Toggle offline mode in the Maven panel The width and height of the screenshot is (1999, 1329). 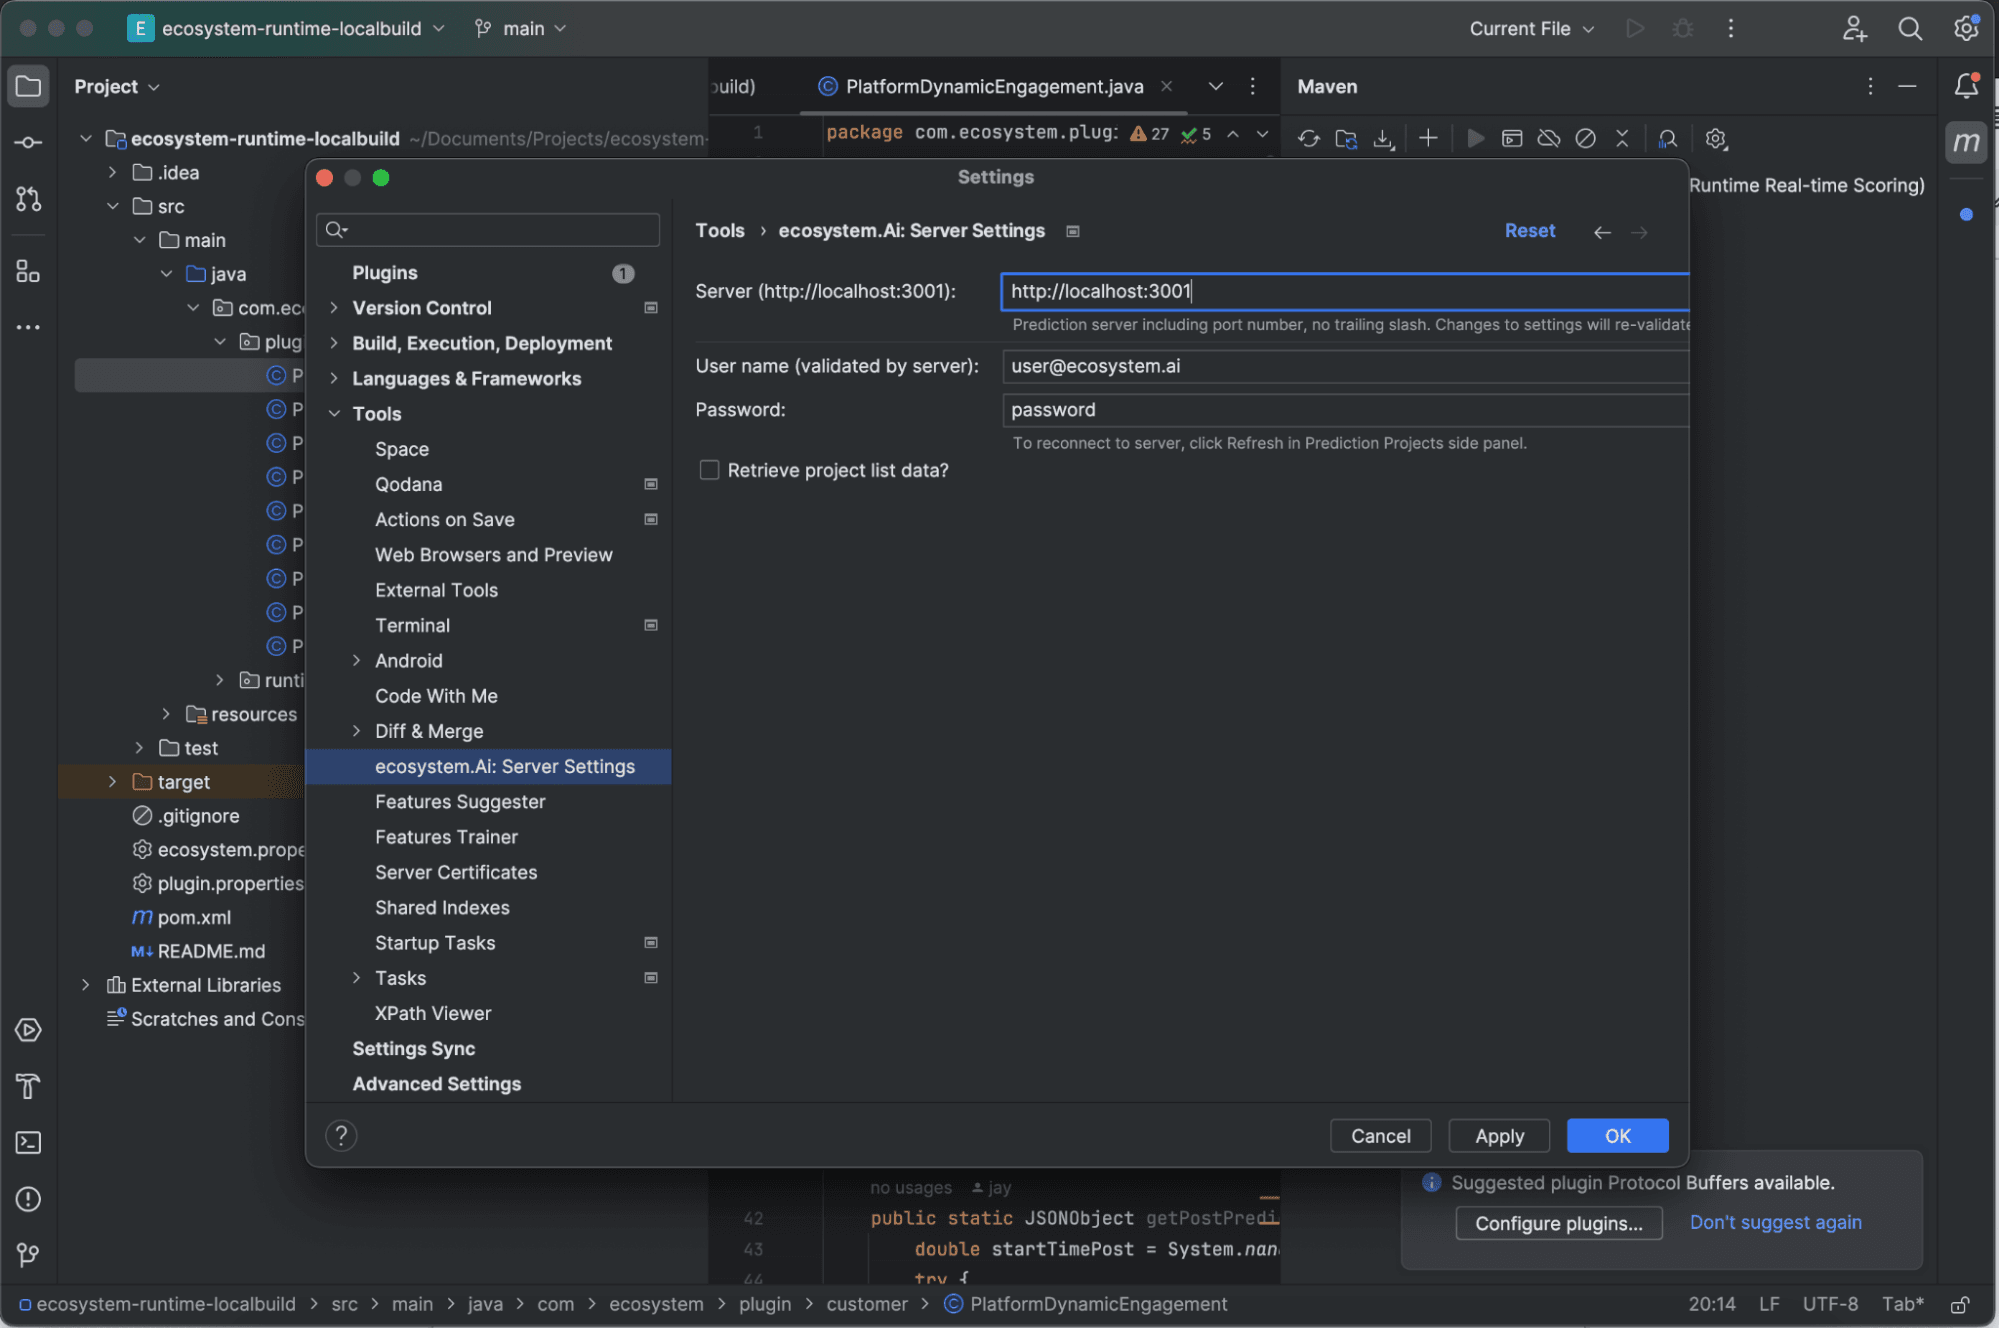(1549, 138)
